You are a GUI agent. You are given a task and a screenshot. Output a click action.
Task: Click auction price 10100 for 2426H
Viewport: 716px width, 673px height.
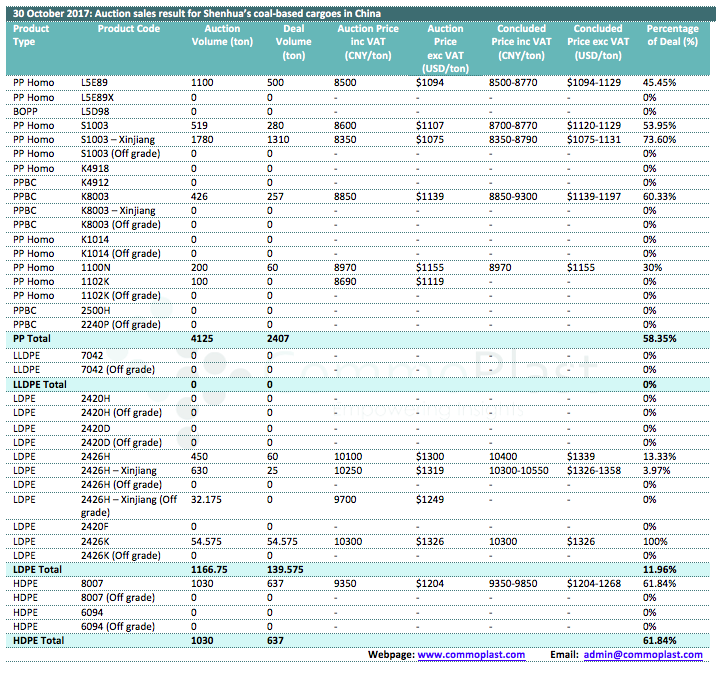tap(348, 457)
